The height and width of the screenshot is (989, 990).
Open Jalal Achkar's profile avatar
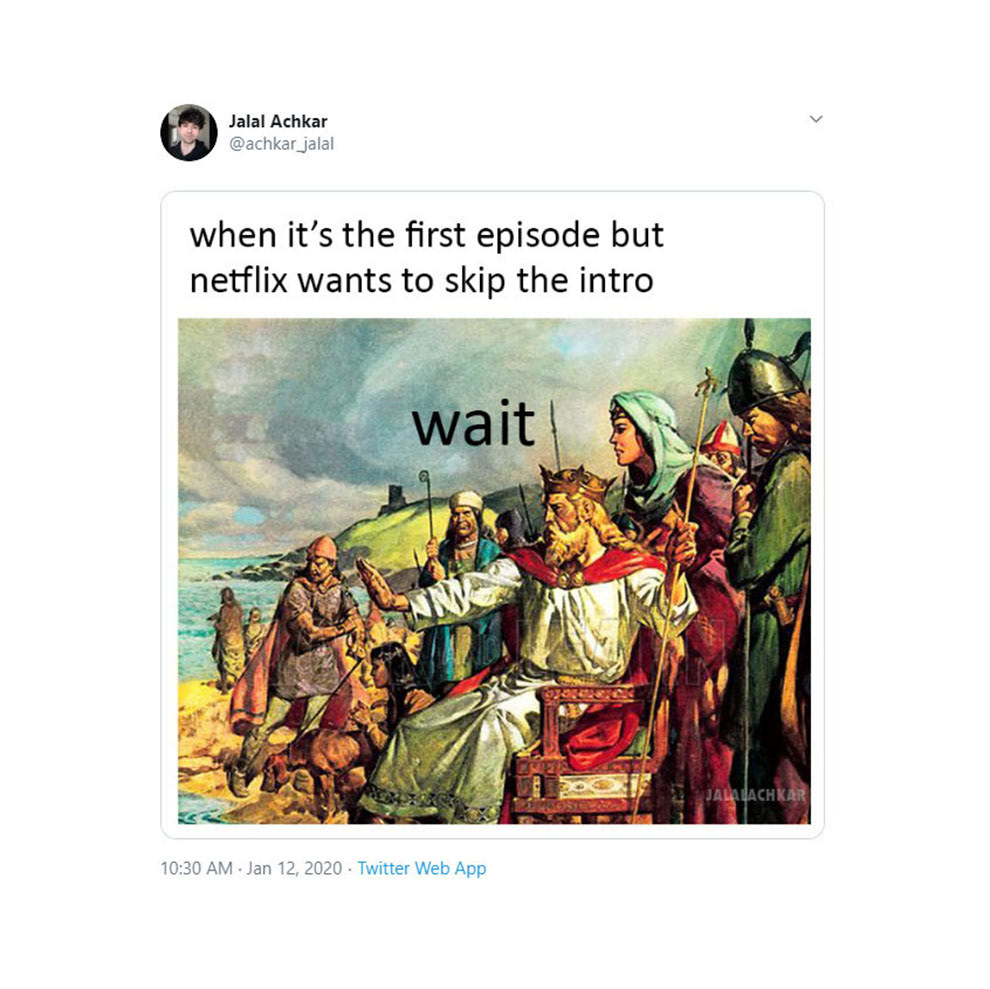click(189, 133)
